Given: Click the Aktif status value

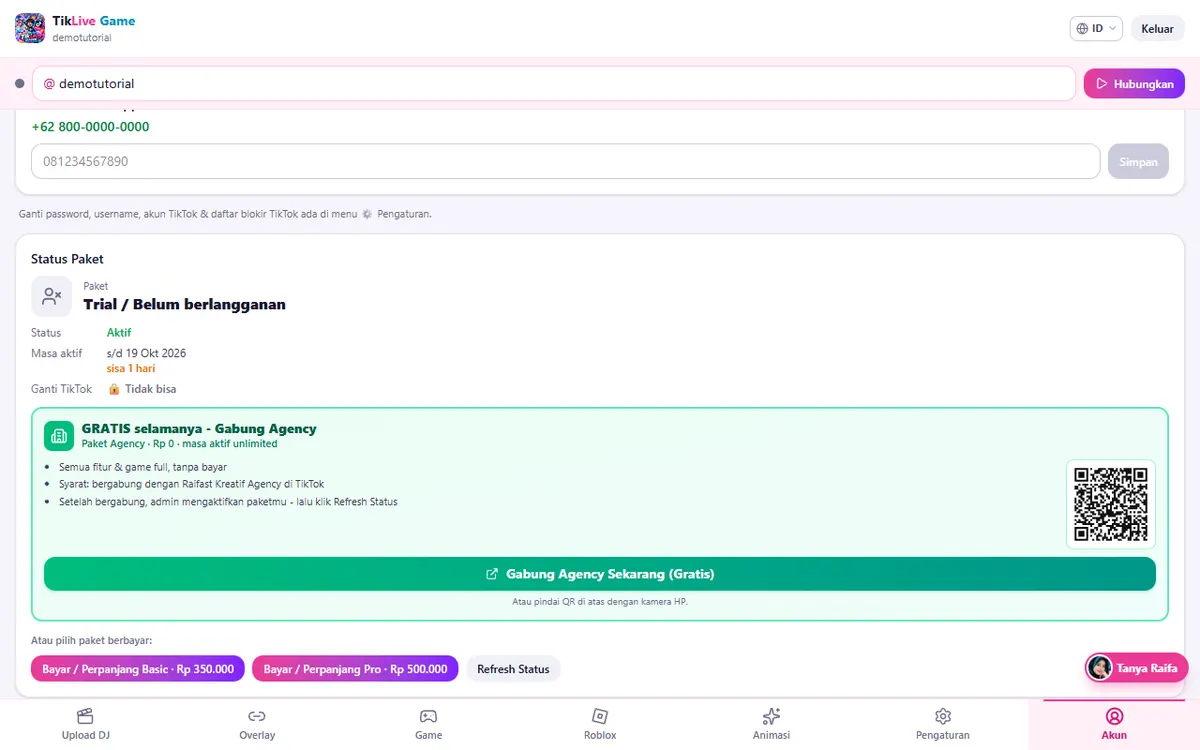Looking at the screenshot, I should 119,333.
